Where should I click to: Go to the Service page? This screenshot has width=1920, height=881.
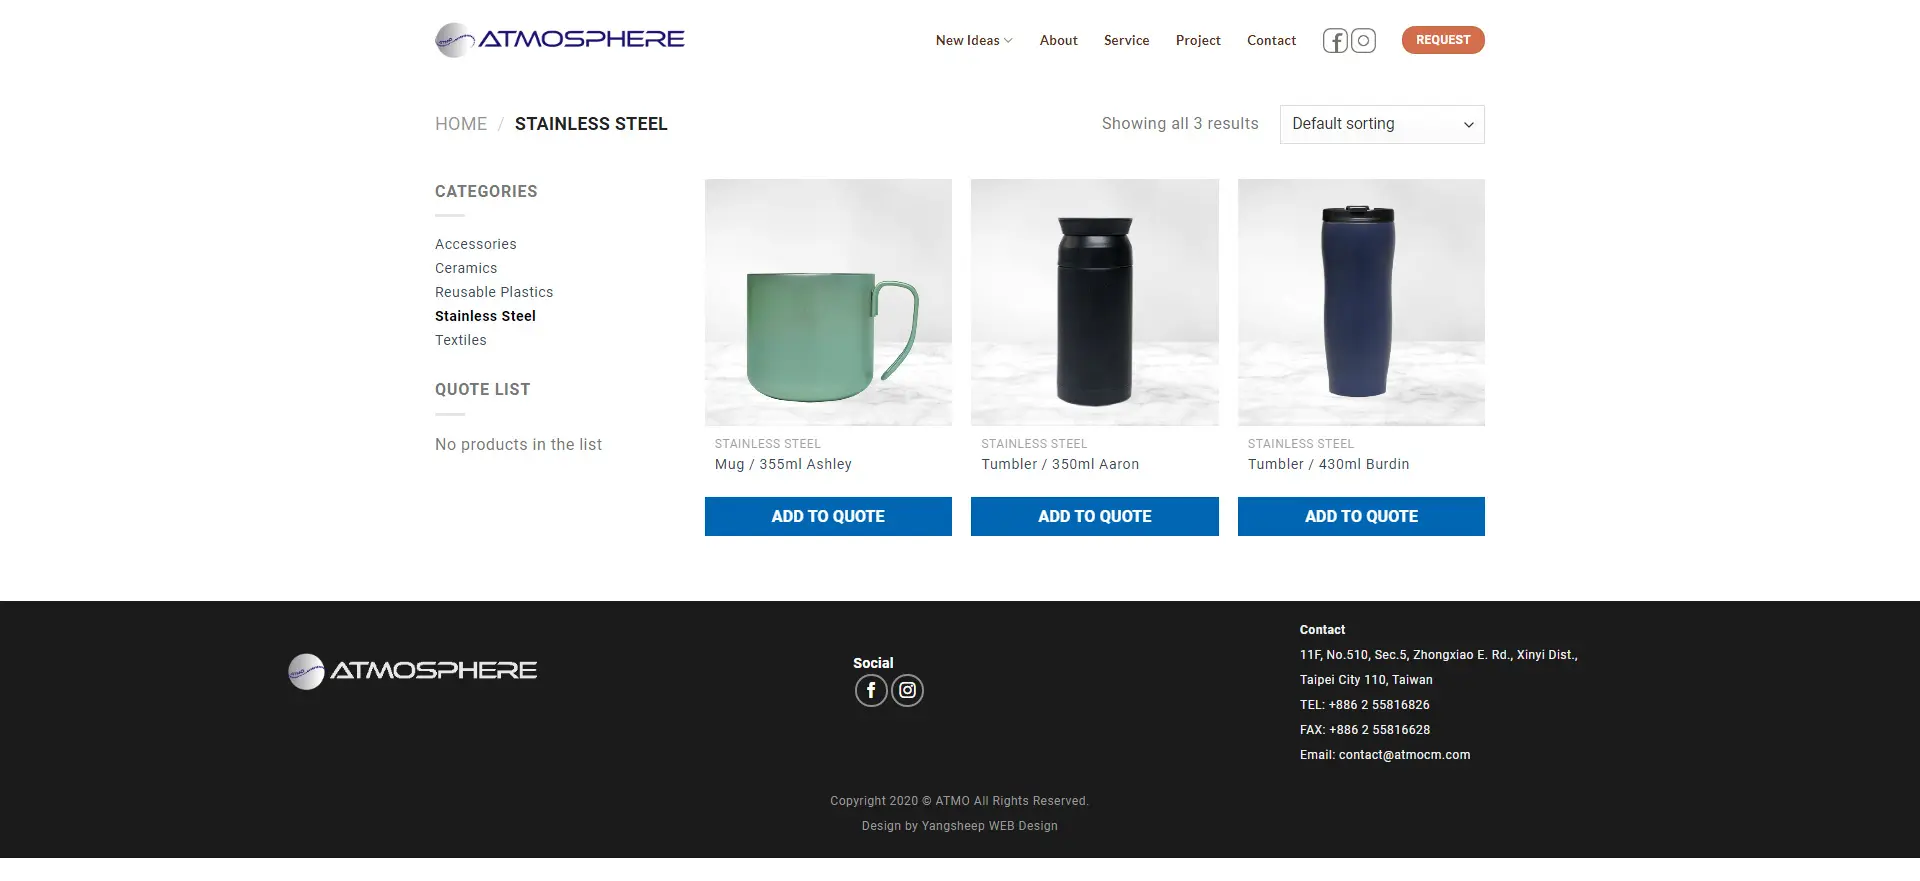click(1126, 41)
